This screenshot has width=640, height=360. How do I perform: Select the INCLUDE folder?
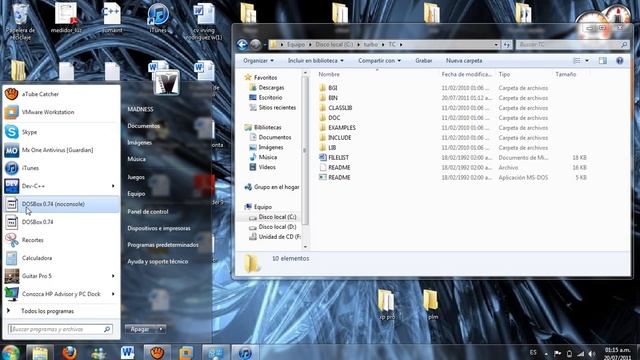(340, 138)
